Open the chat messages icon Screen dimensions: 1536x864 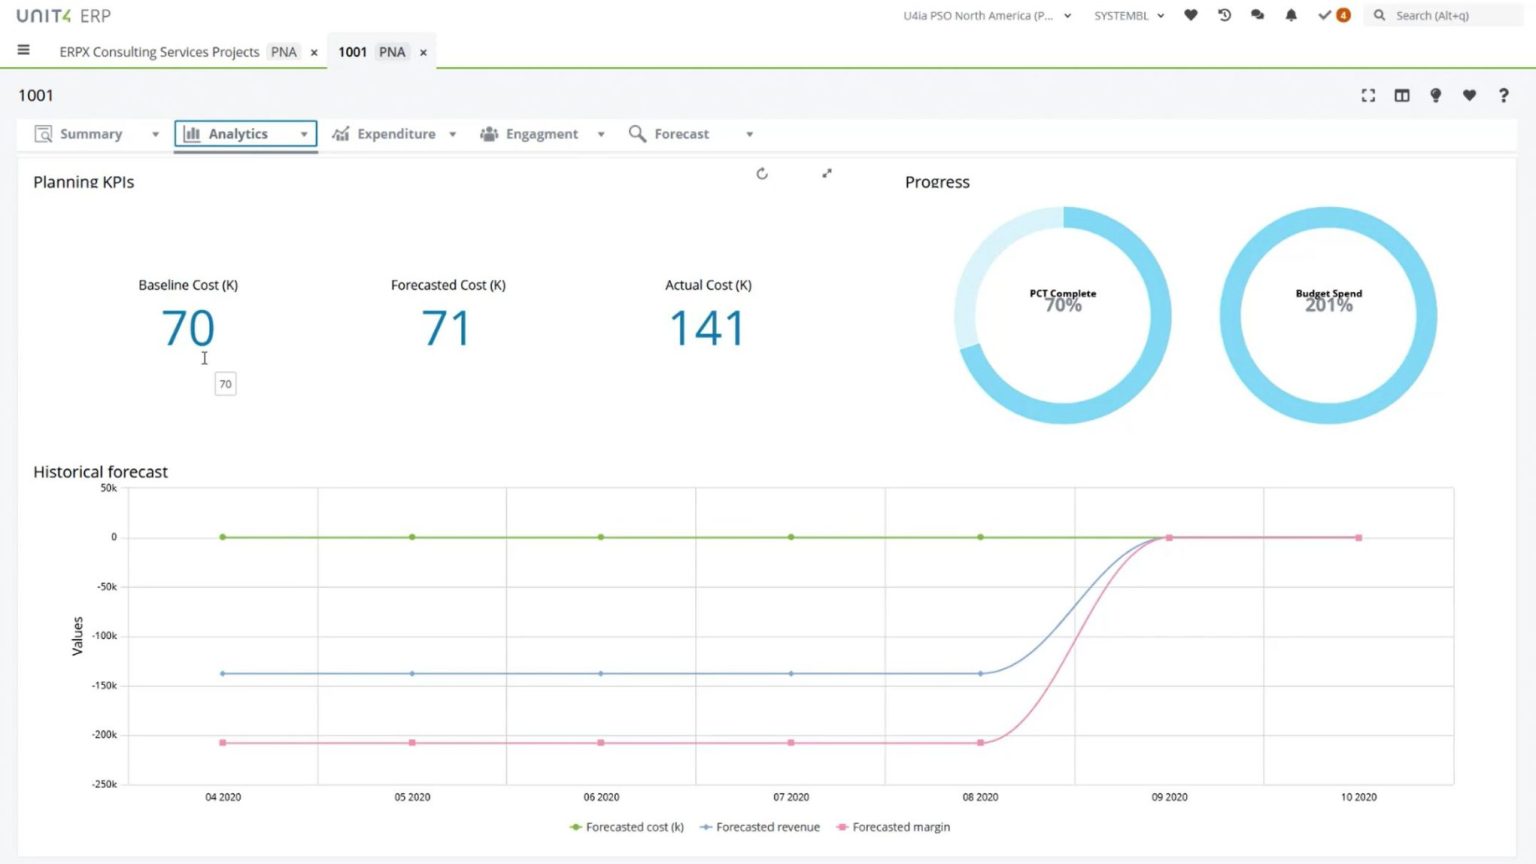[1257, 15]
